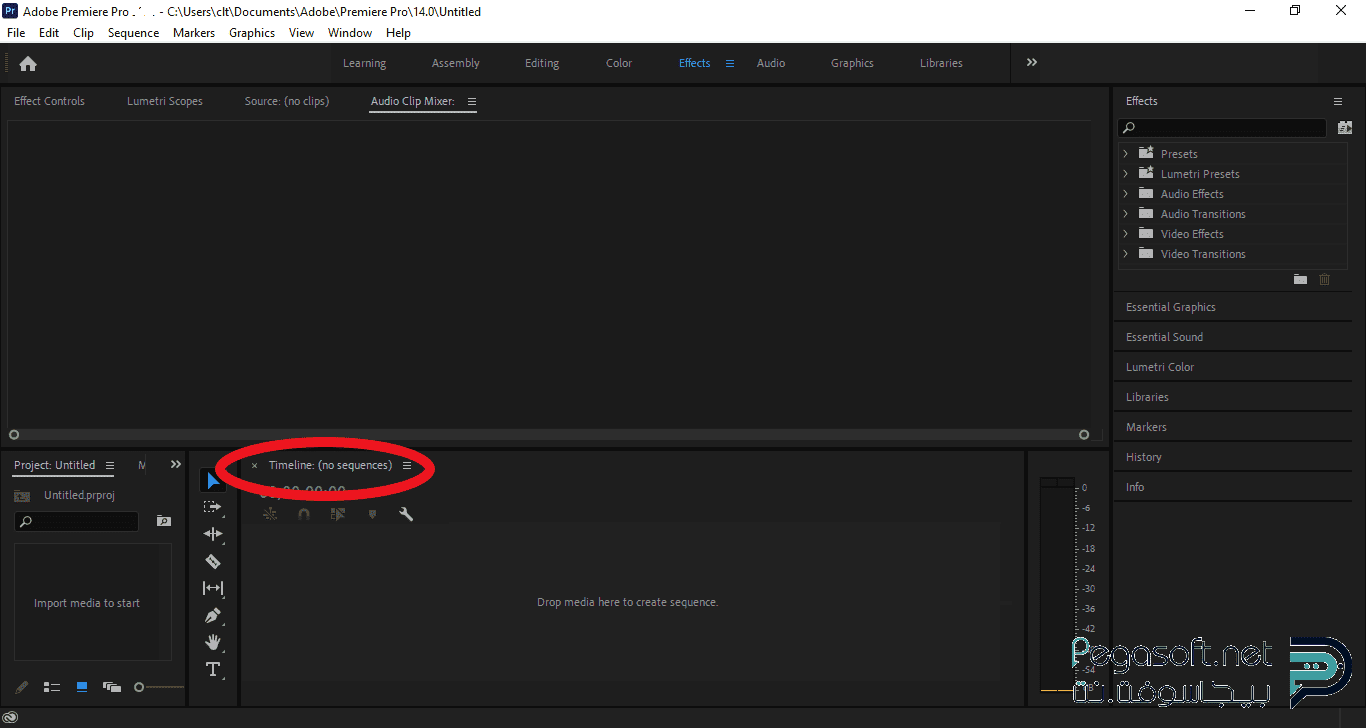Click the find folder icon beside Project search

(164, 521)
